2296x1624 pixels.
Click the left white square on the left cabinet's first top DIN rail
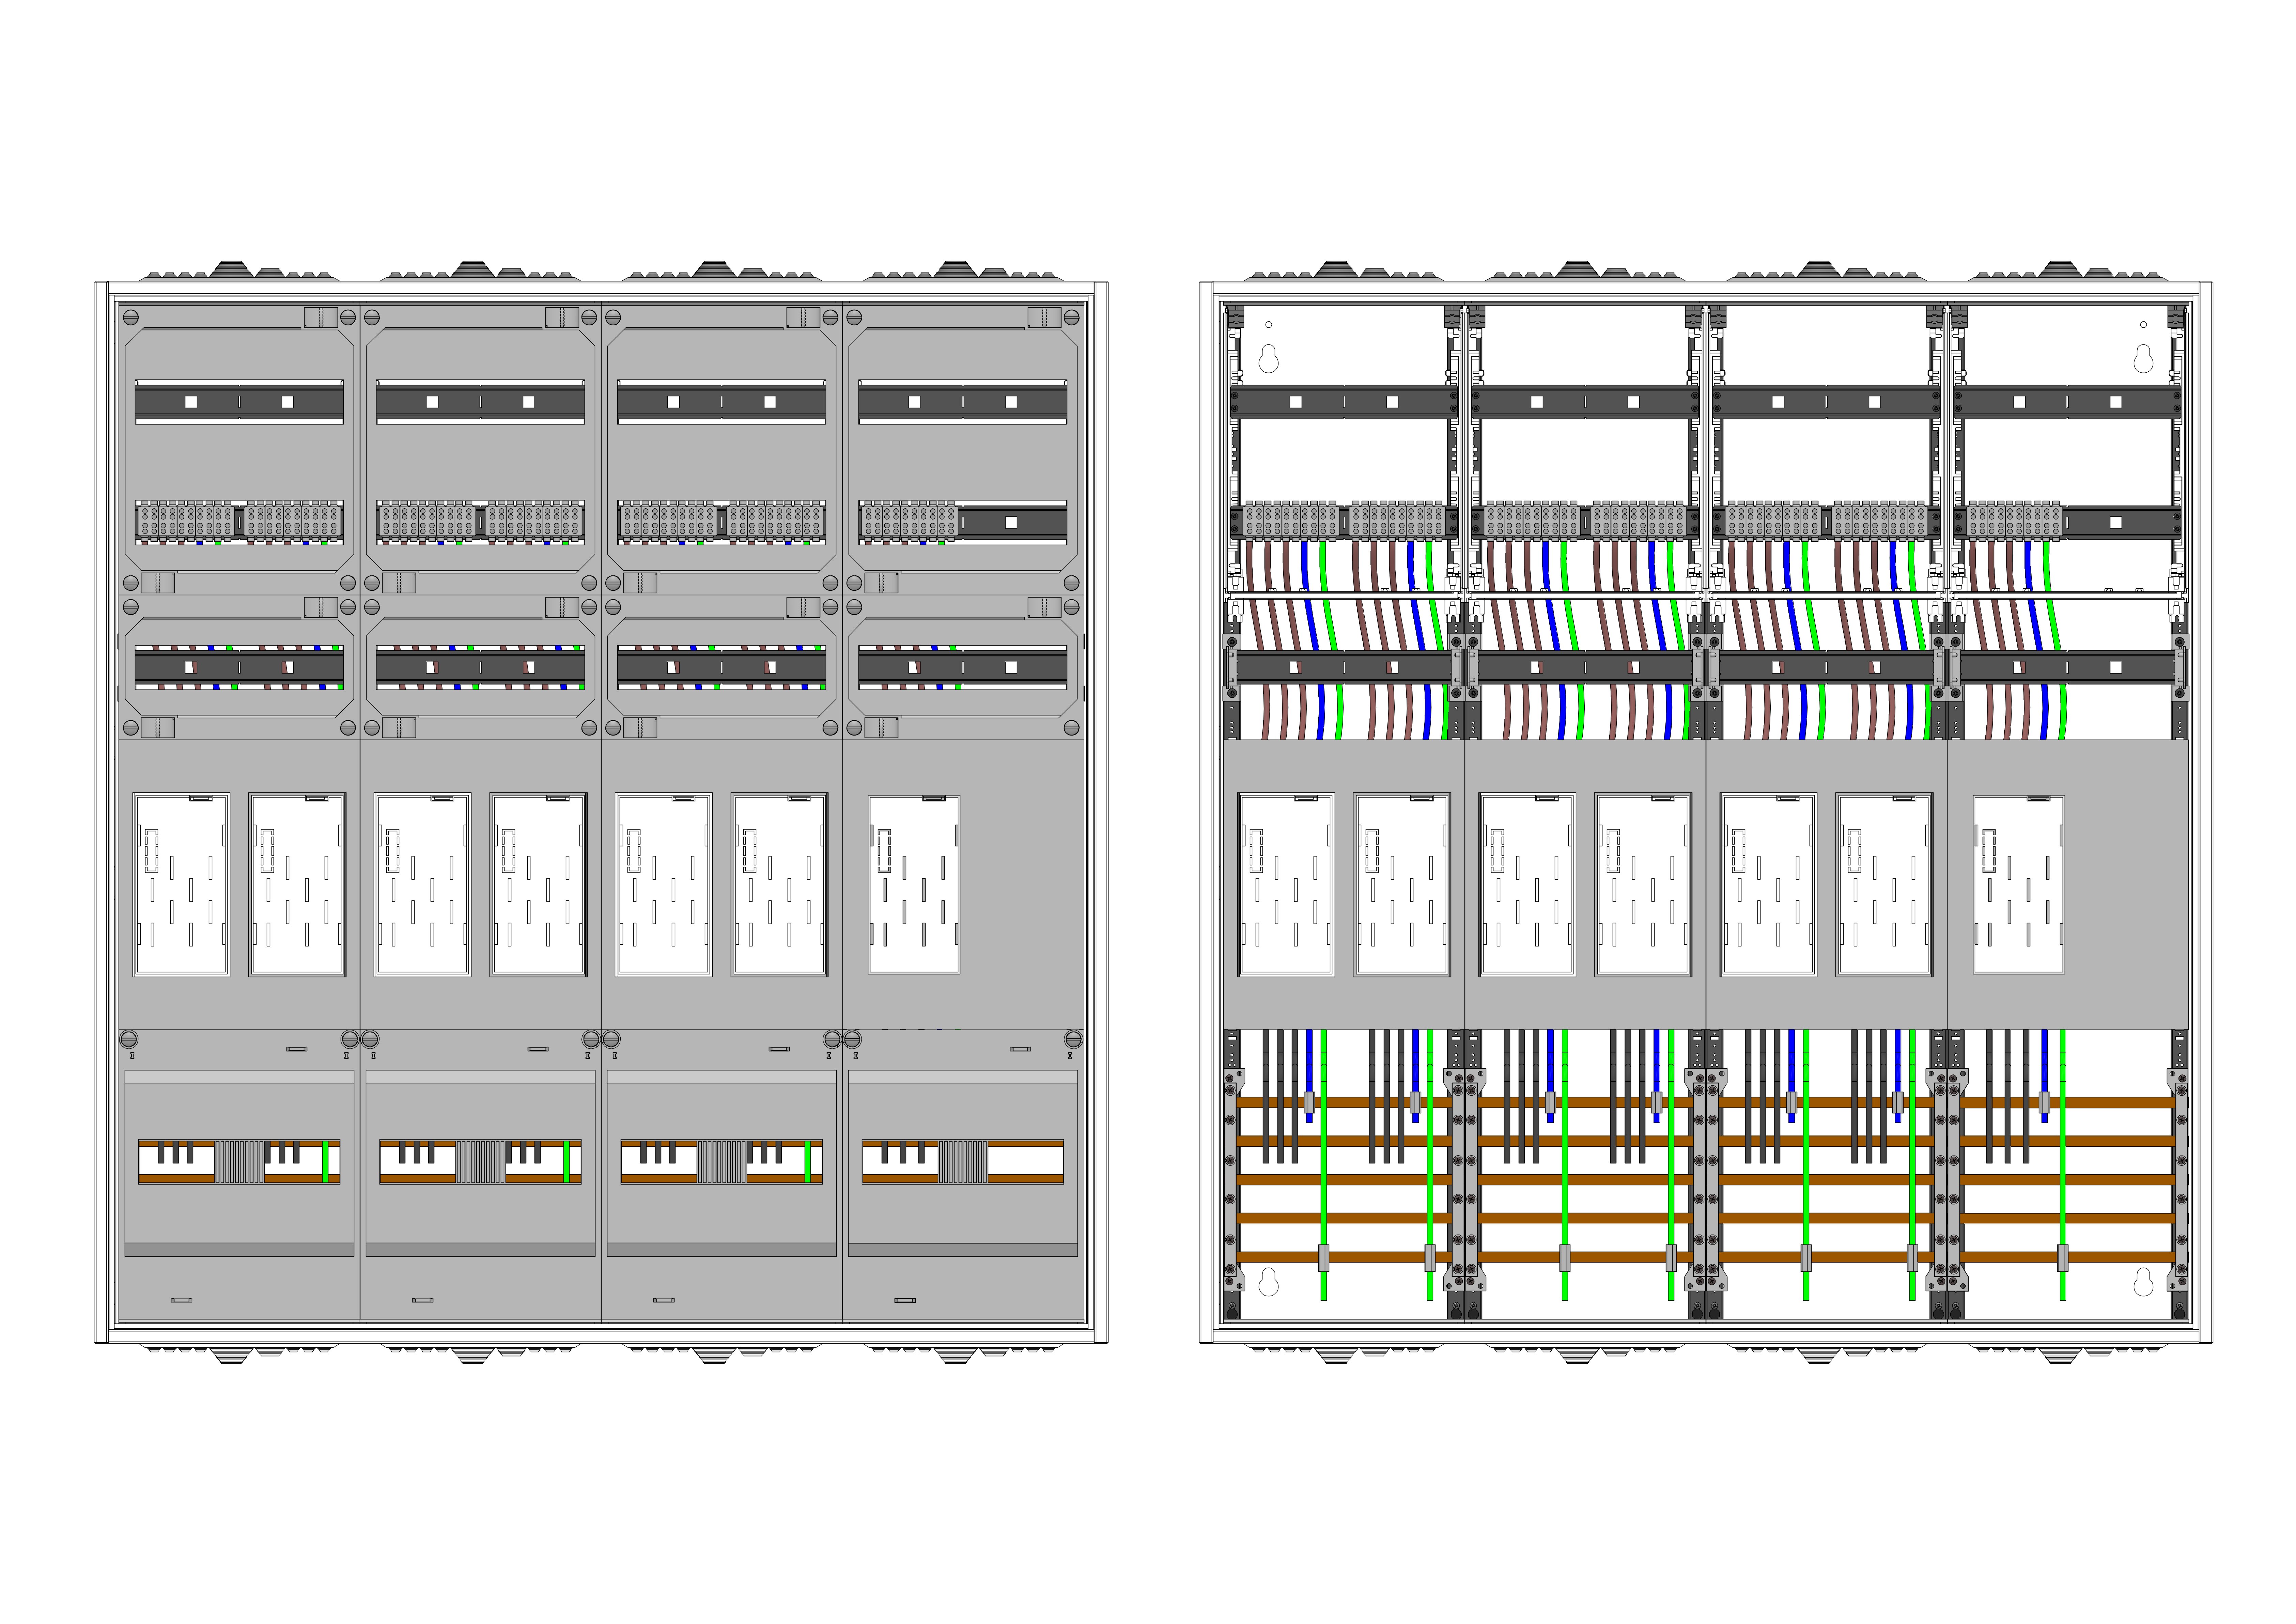click(x=191, y=402)
